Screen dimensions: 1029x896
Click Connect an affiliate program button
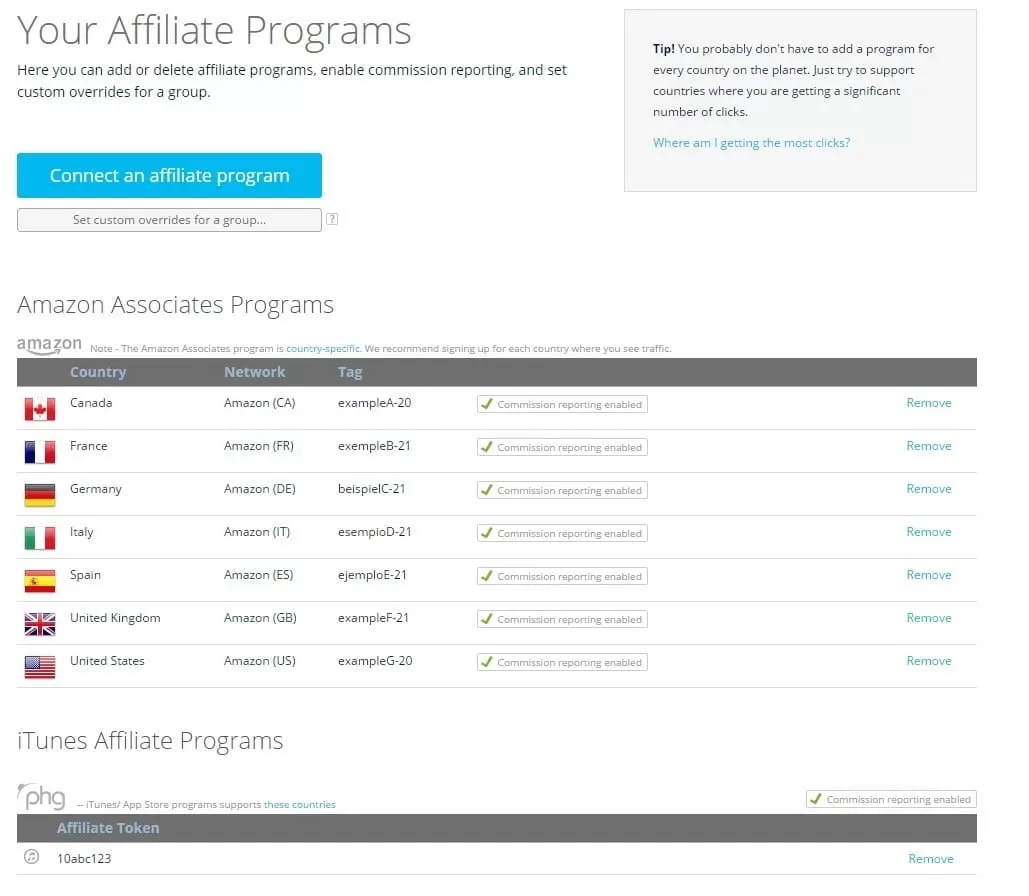[169, 175]
